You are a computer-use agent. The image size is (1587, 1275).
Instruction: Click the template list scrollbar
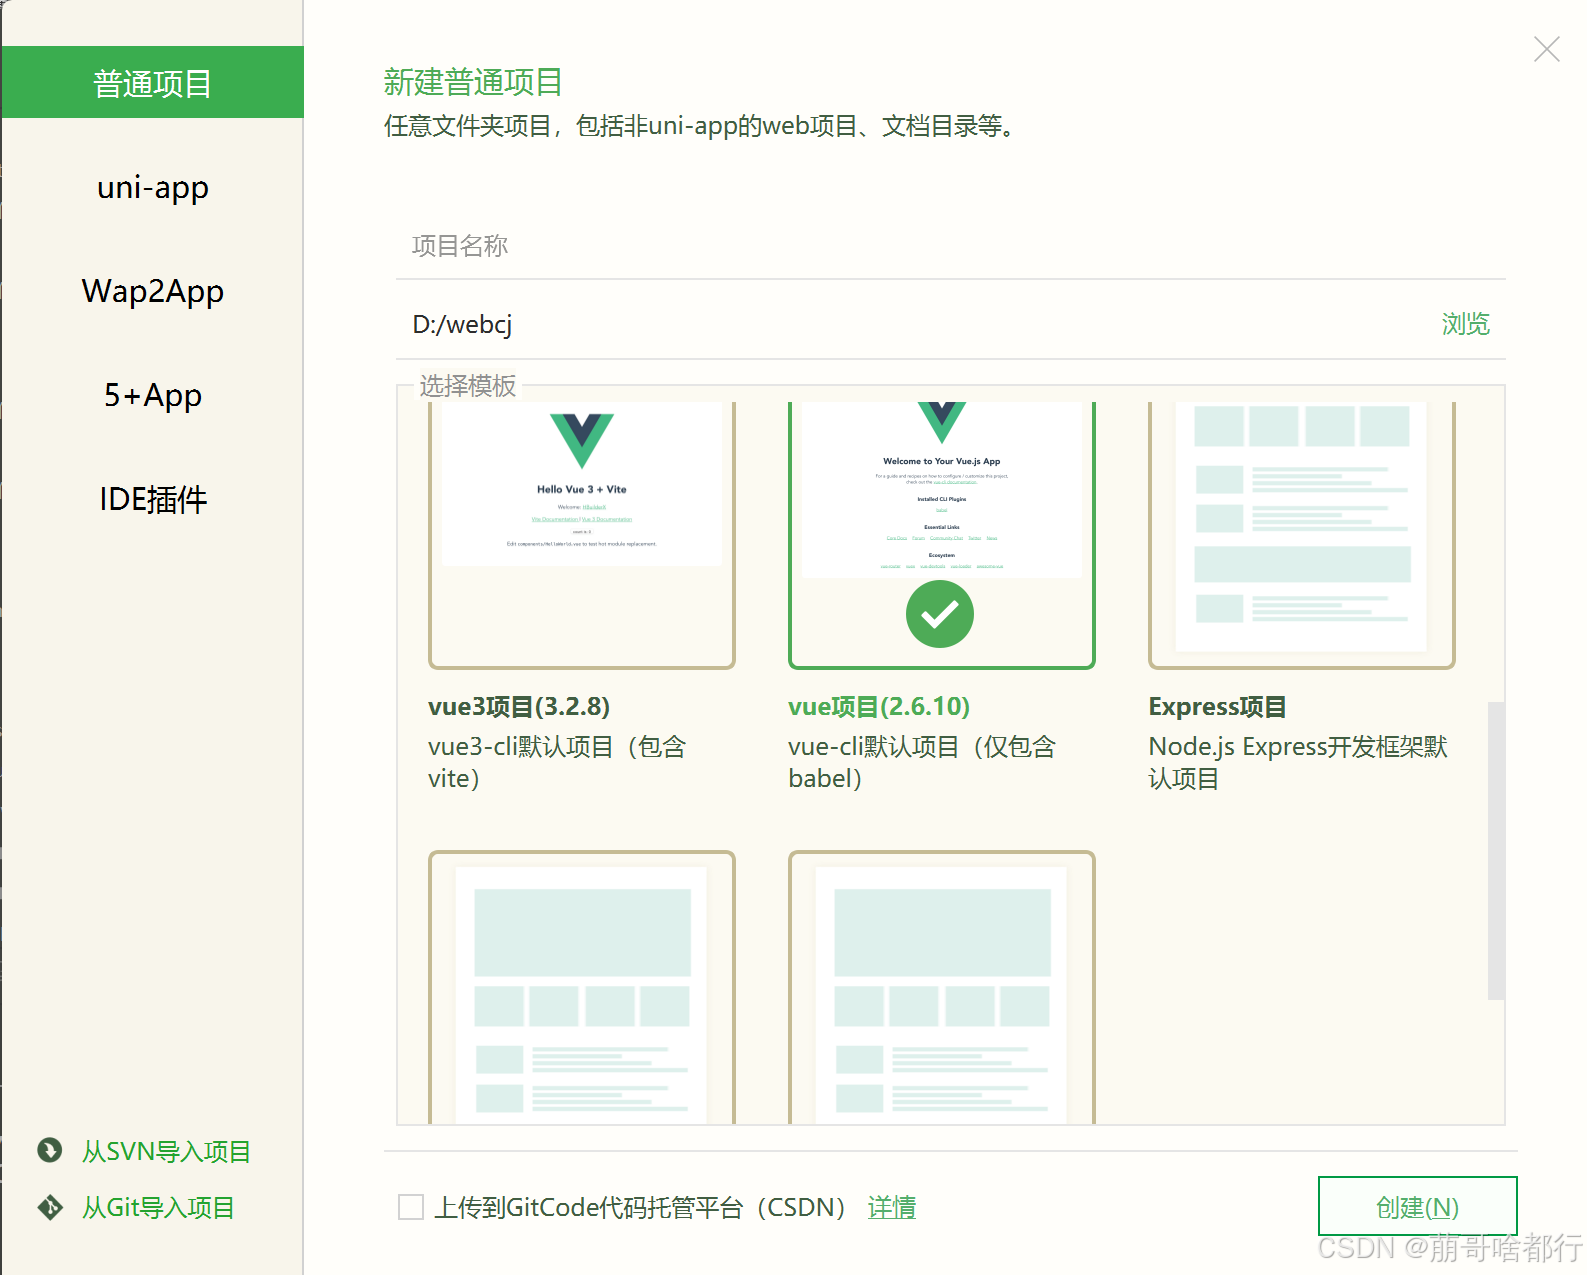pos(1496,850)
